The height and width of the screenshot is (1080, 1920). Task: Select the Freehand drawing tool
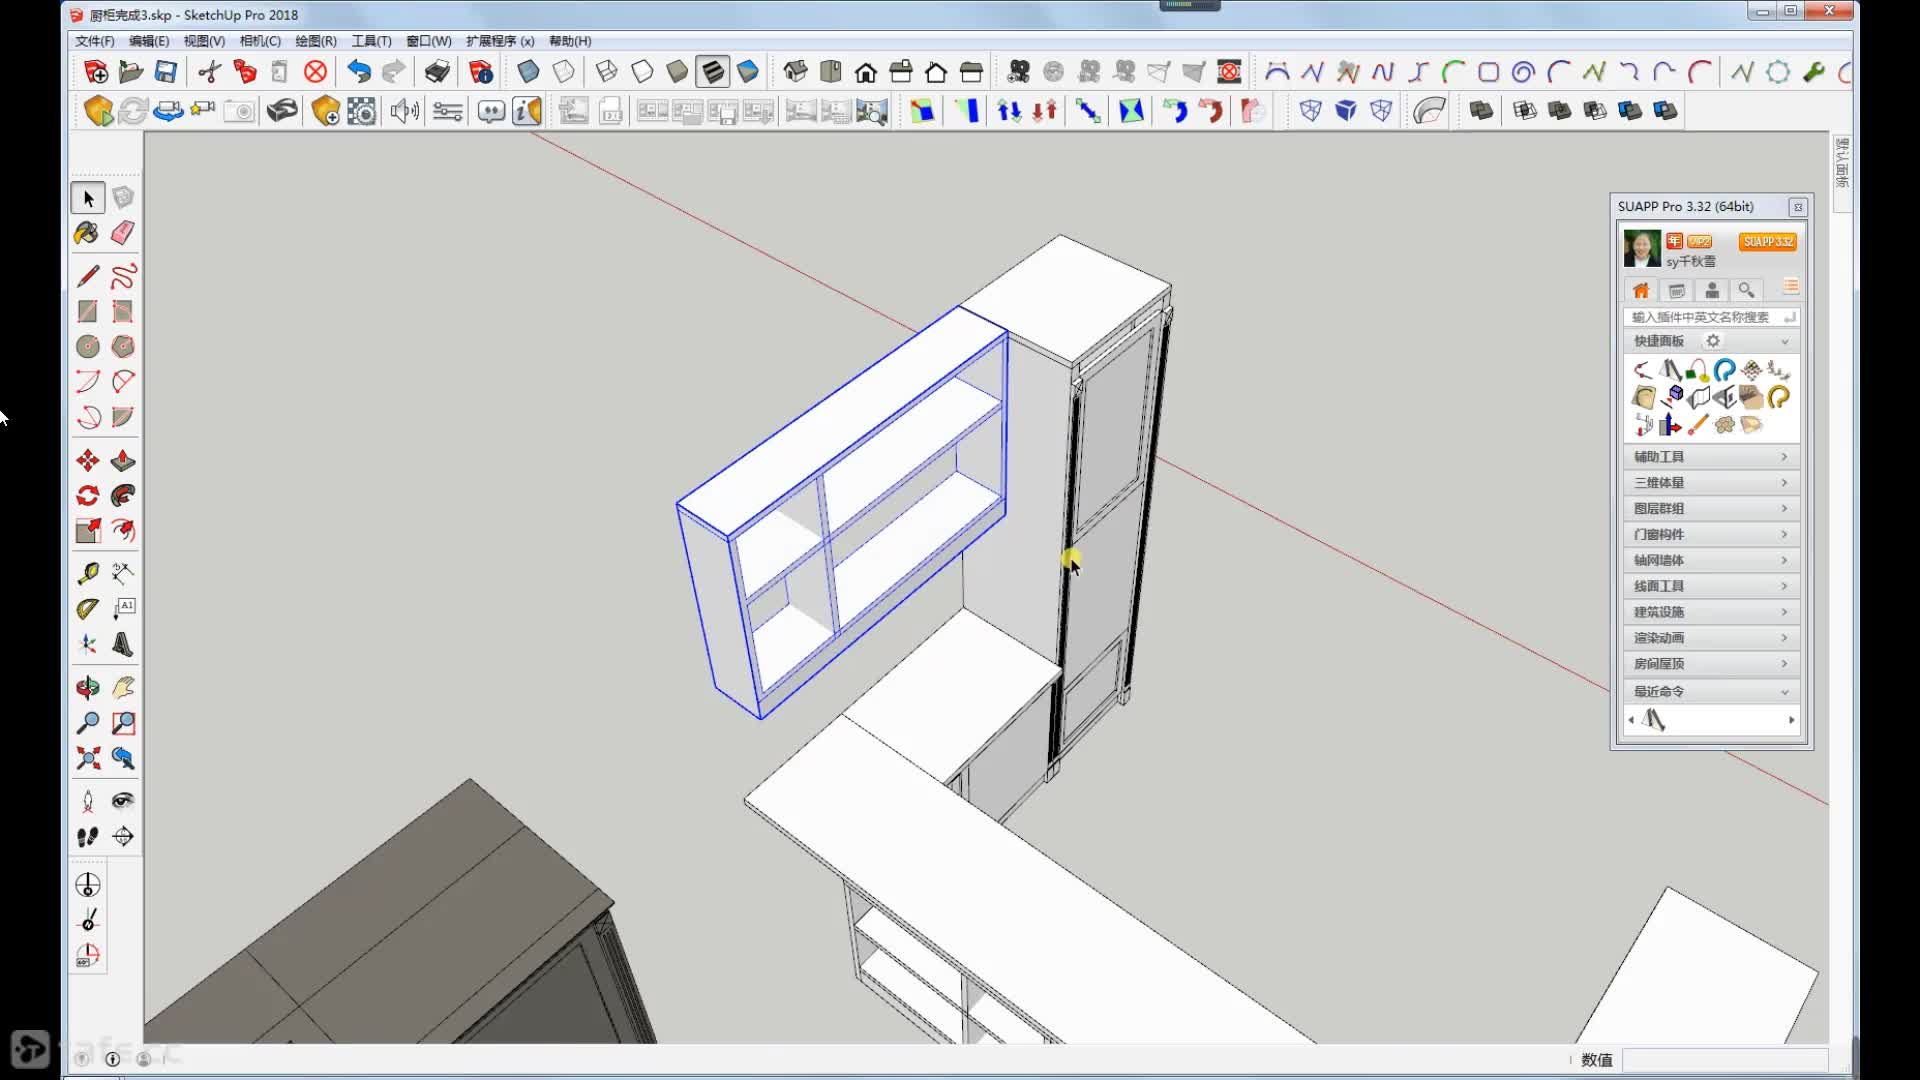coord(123,276)
